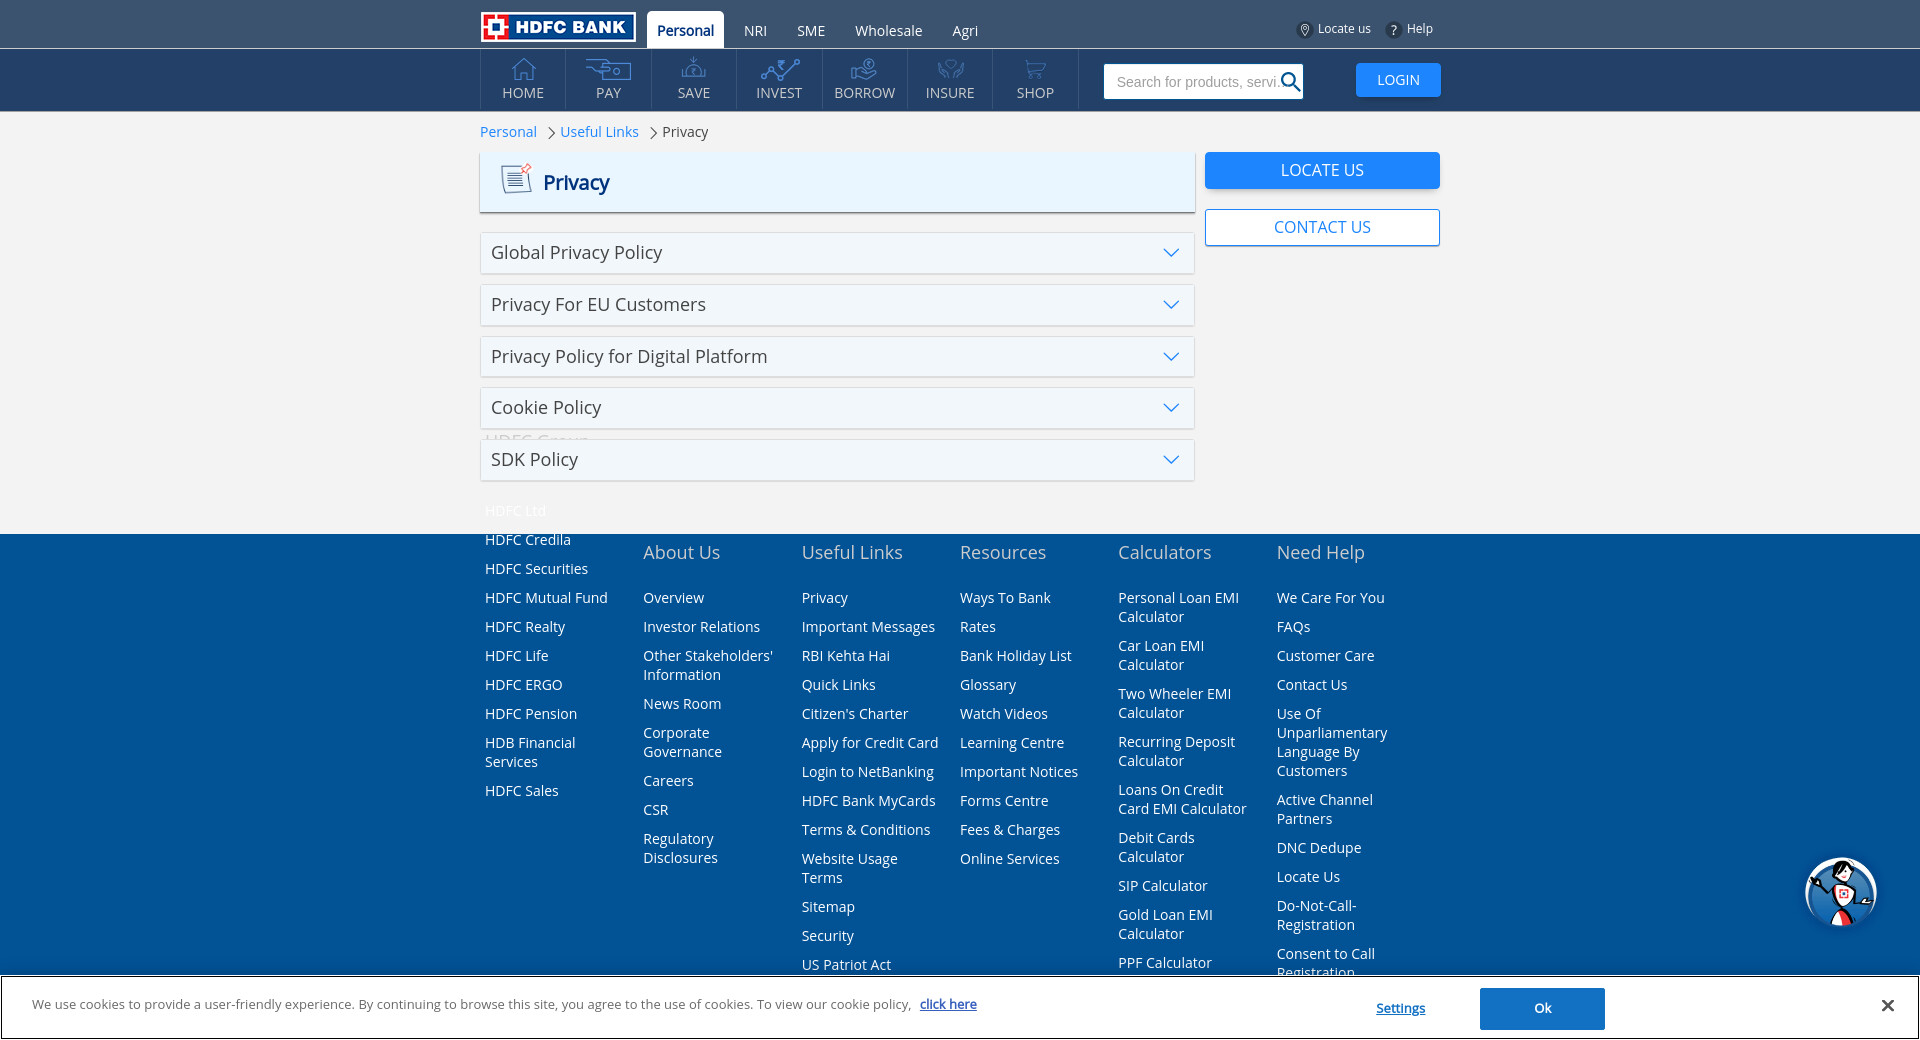Open the Pay section icon
Image resolution: width=1920 pixels, height=1040 pixels.
tap(608, 70)
